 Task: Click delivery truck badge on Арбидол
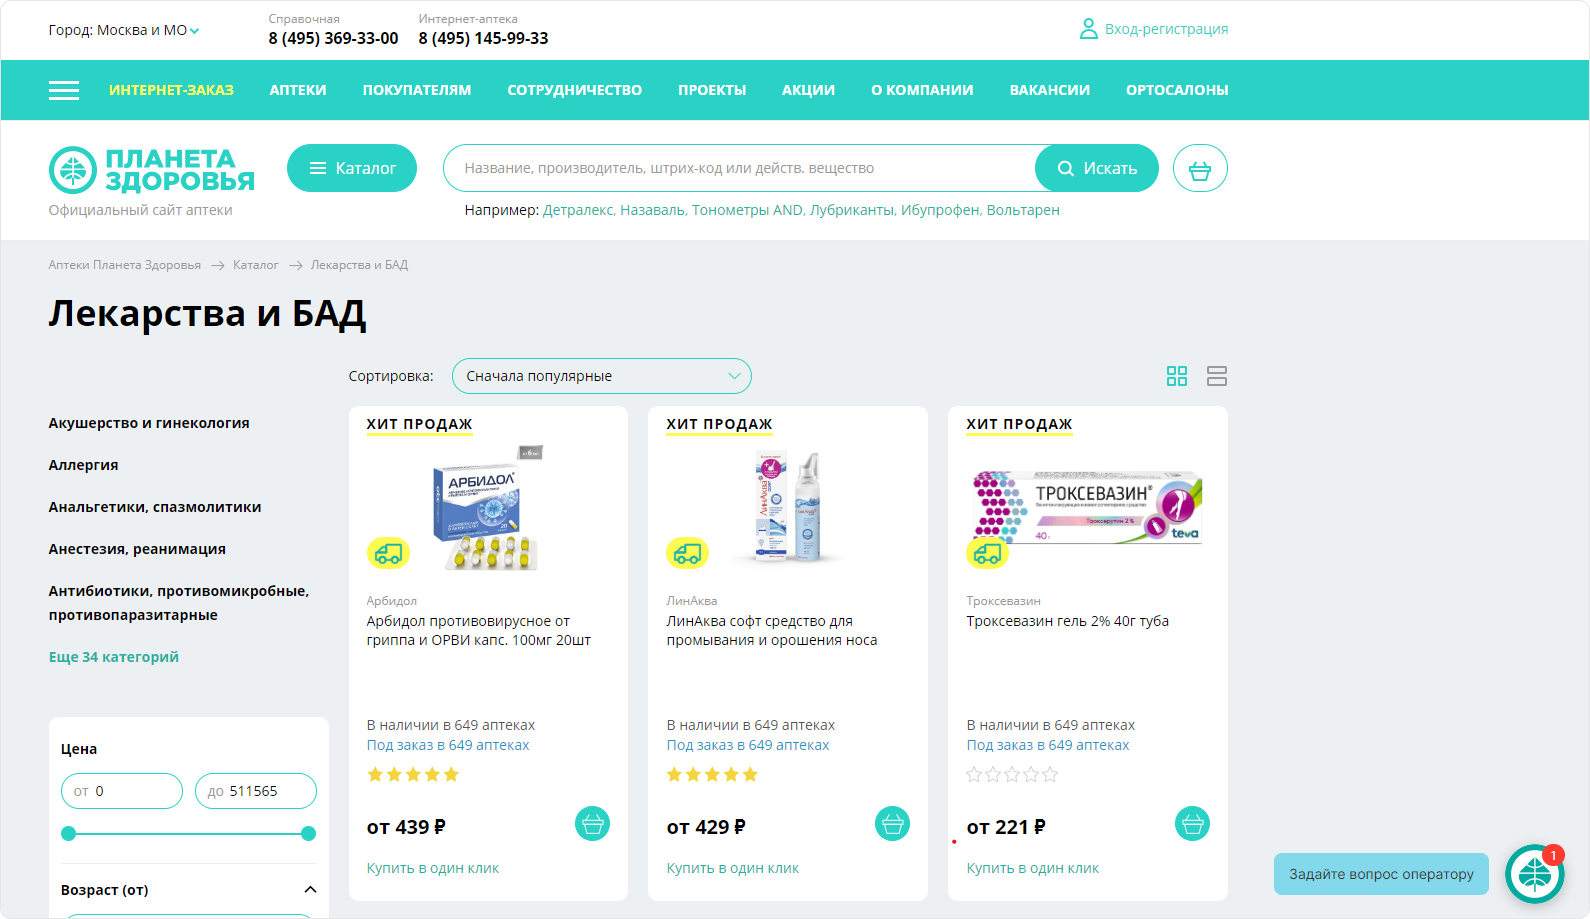[388, 552]
